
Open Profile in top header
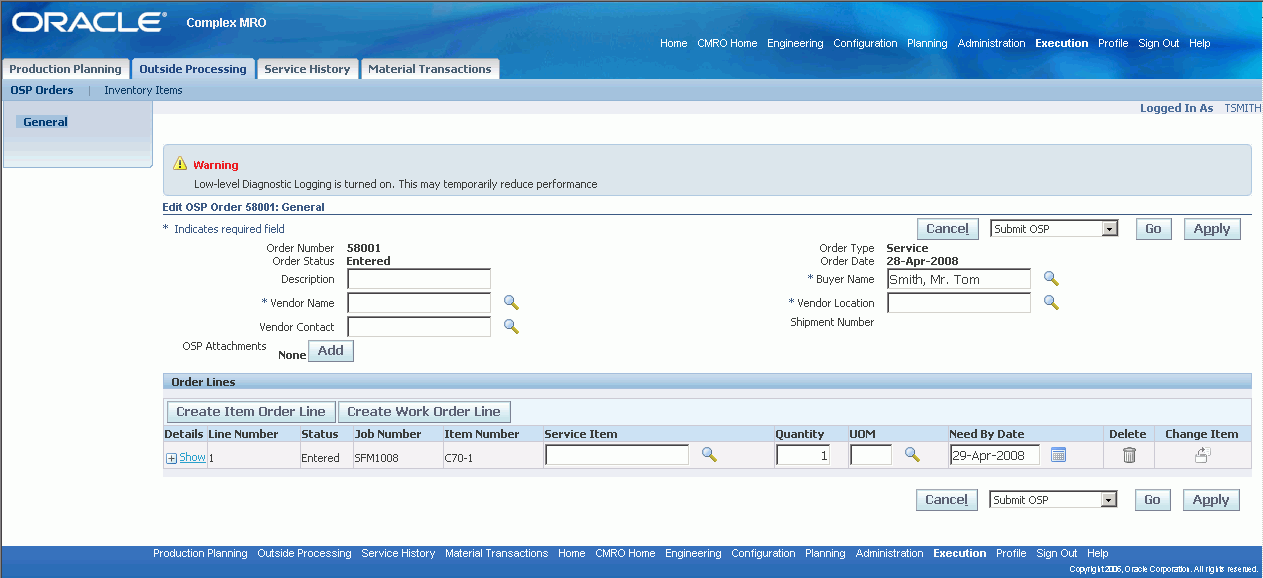[1113, 43]
